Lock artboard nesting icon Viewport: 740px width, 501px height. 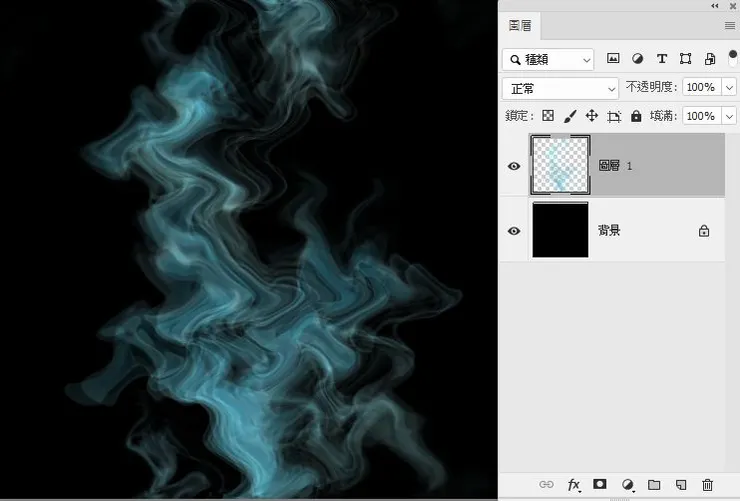614,117
